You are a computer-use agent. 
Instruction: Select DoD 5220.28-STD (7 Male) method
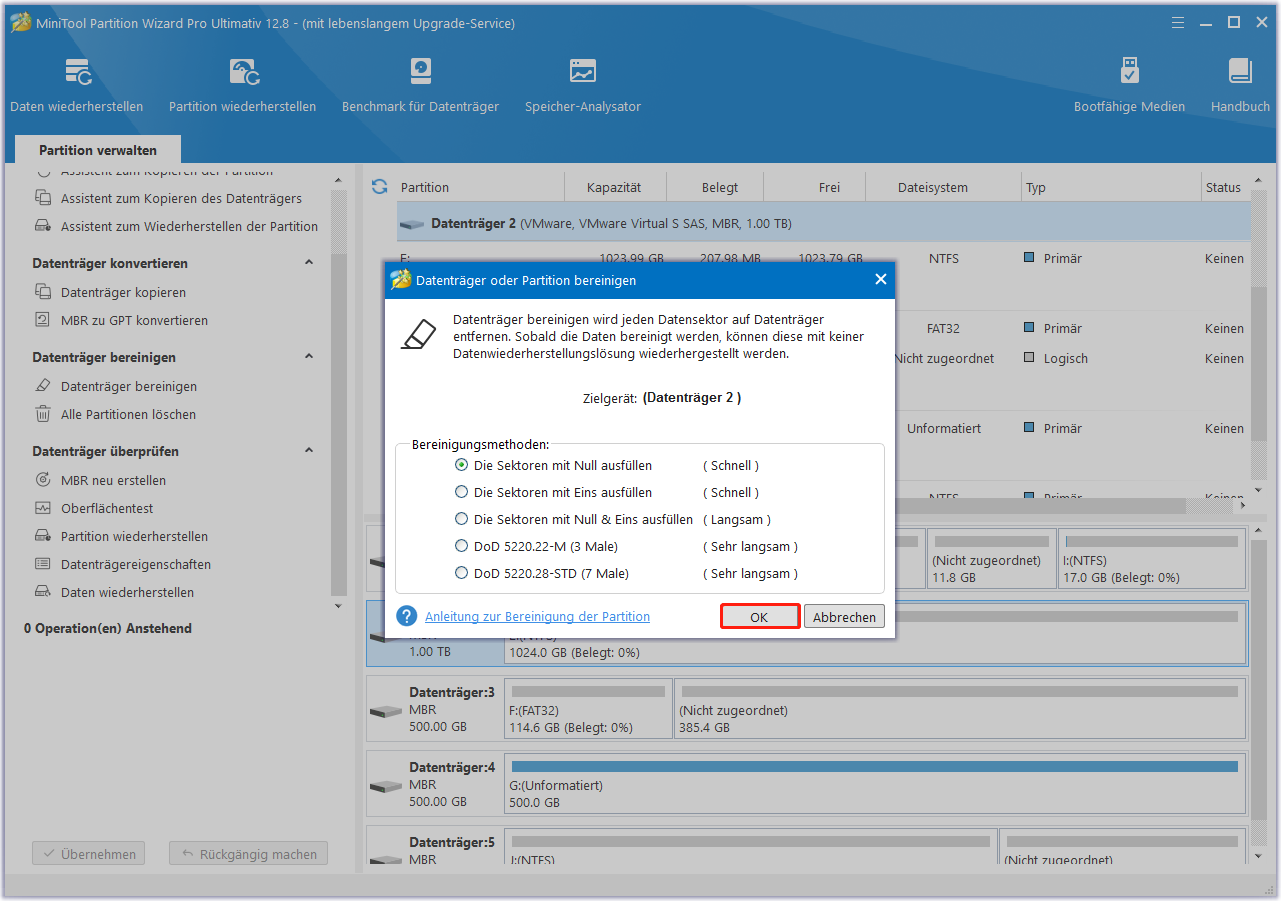461,573
